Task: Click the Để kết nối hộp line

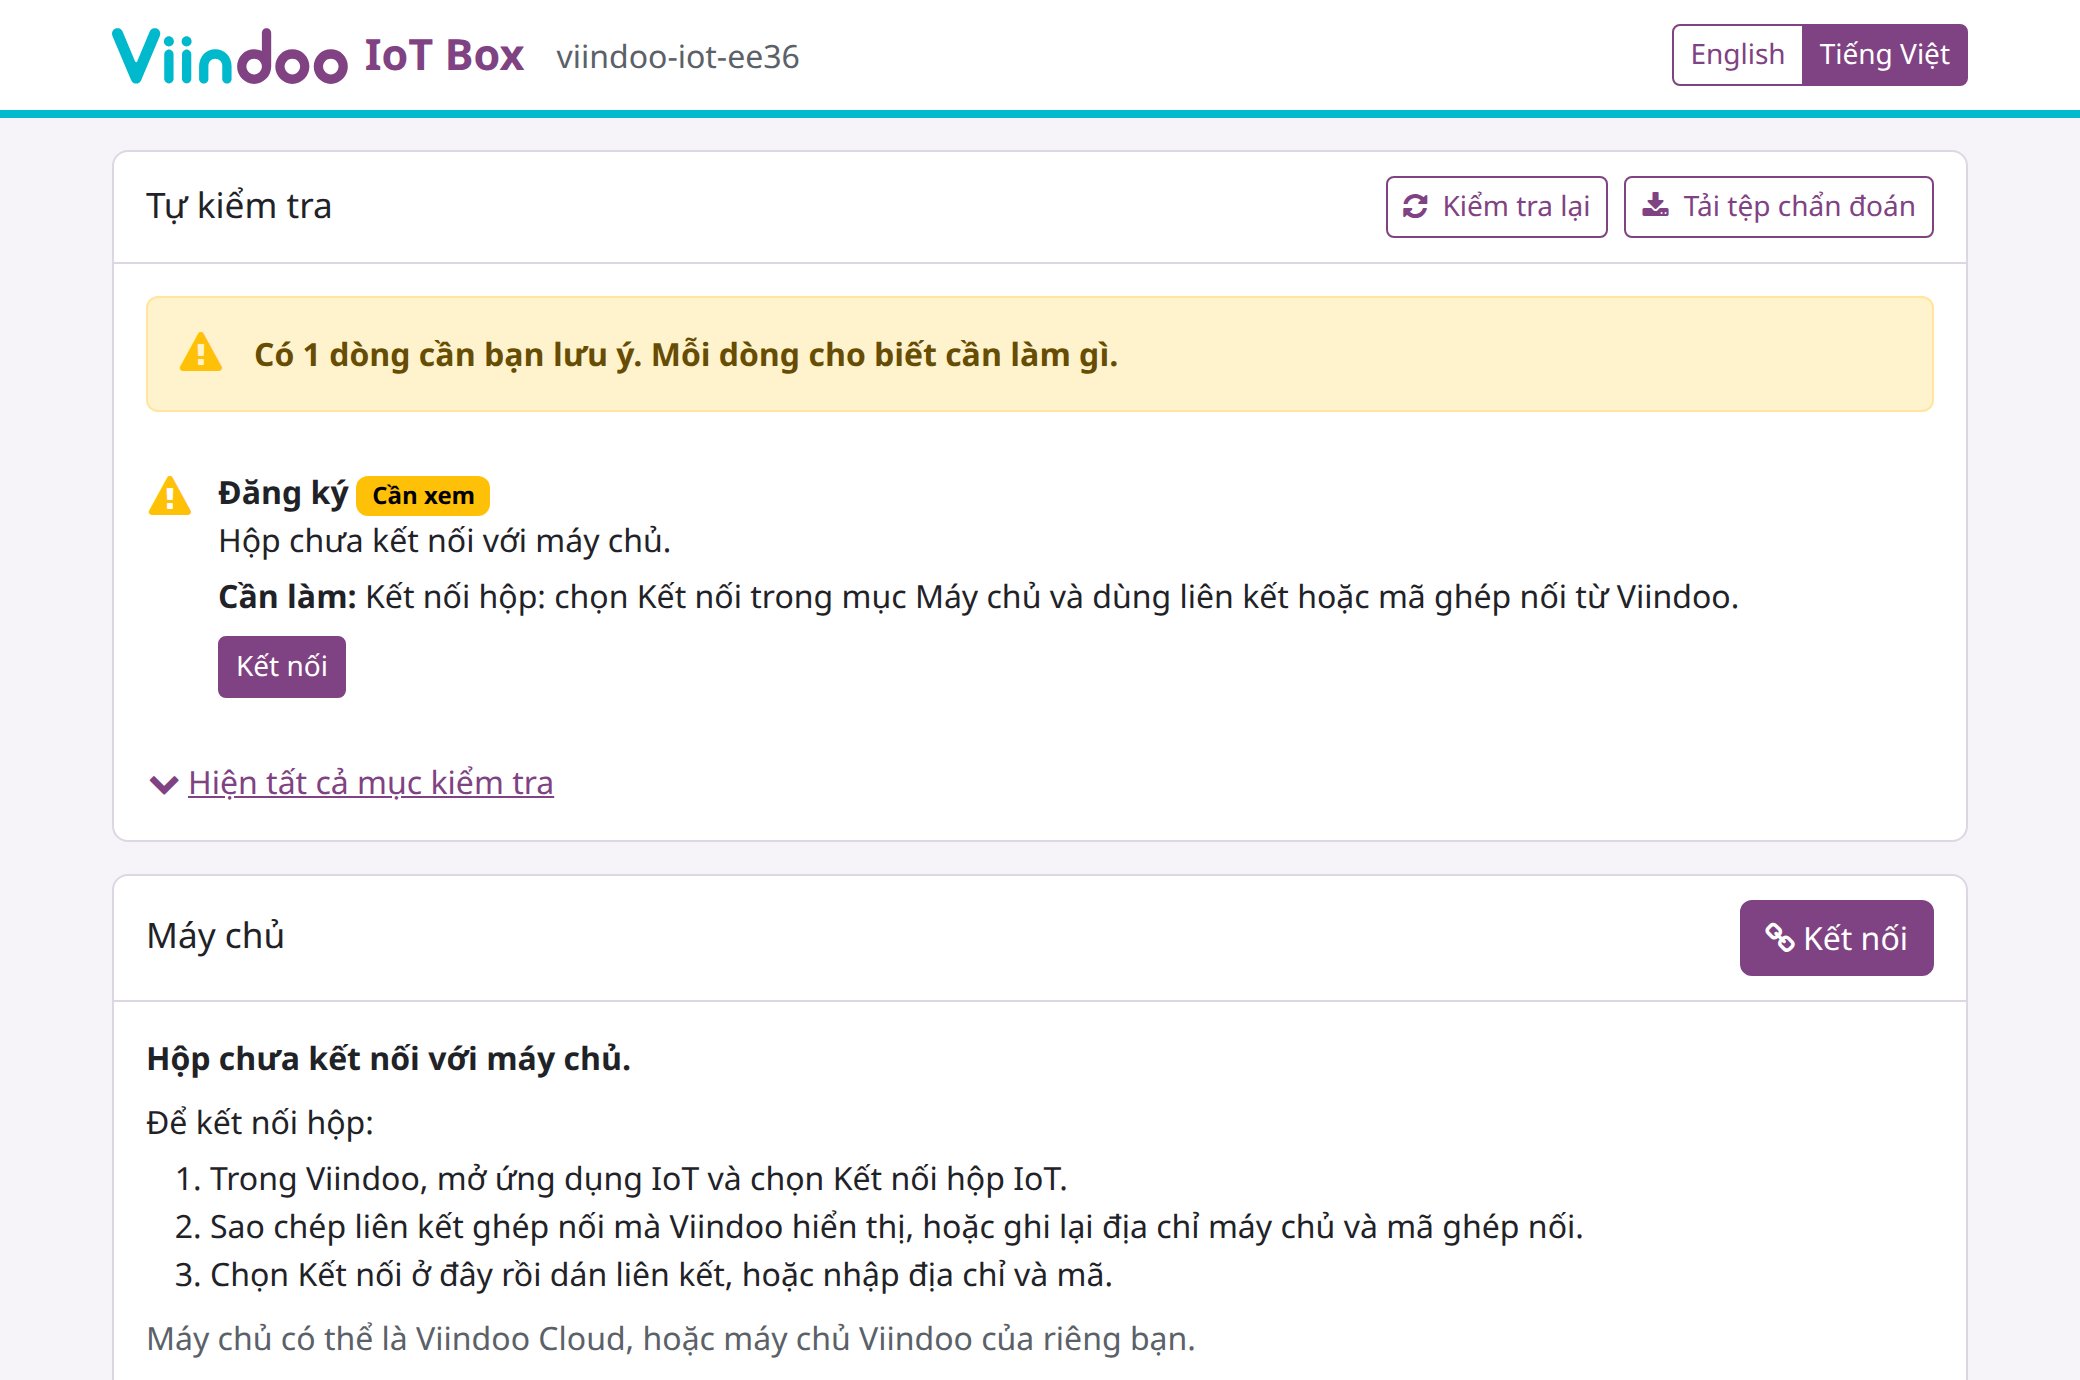Action: pos(260,1123)
